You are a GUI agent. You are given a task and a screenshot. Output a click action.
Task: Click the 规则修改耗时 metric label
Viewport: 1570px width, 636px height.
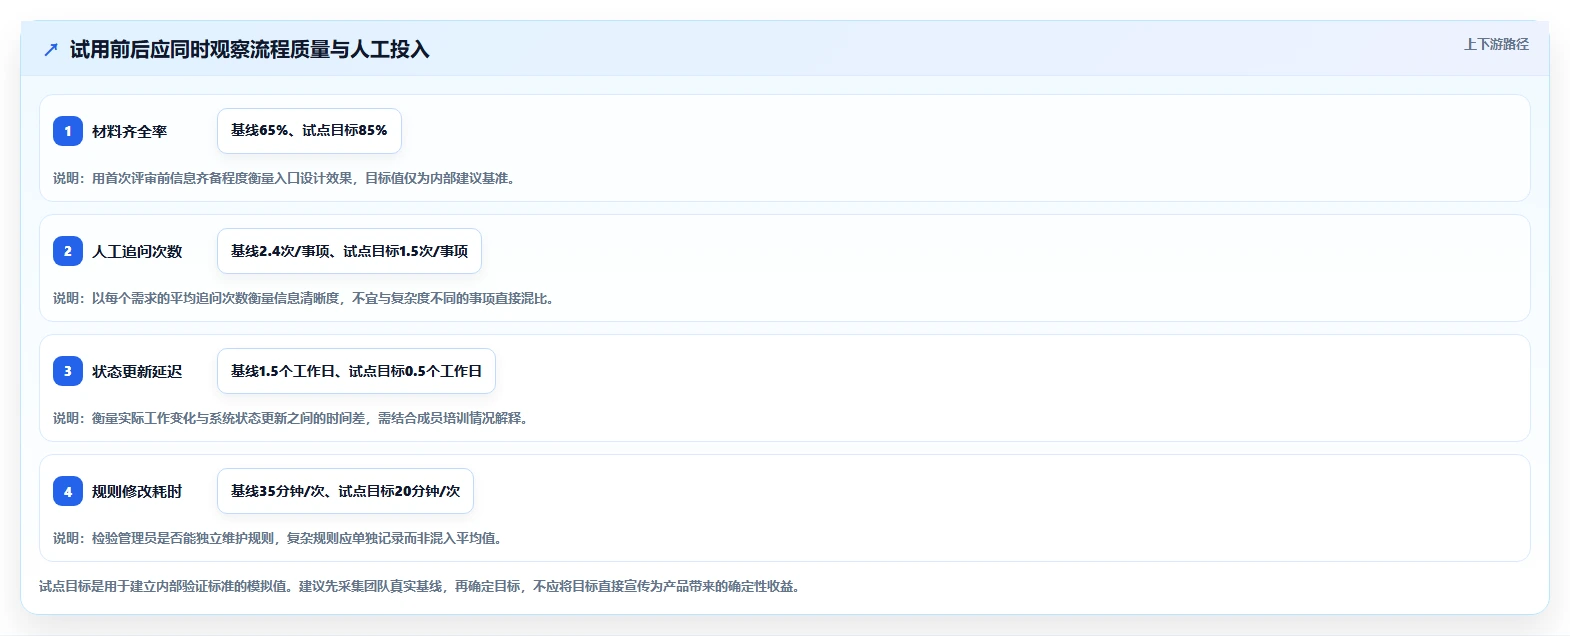pyautogui.click(x=137, y=491)
